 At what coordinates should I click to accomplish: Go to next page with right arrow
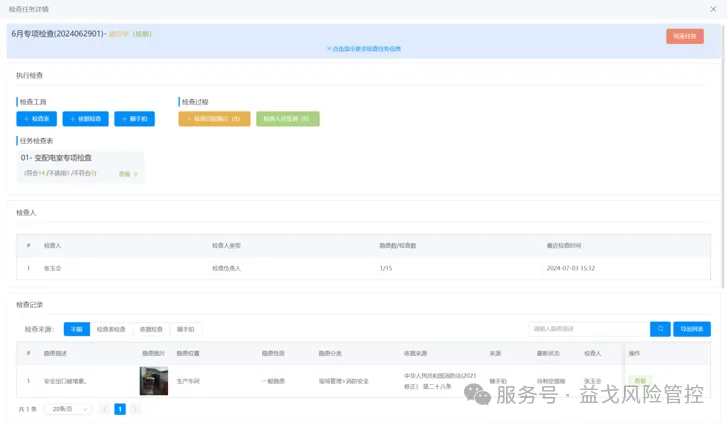click(135, 409)
